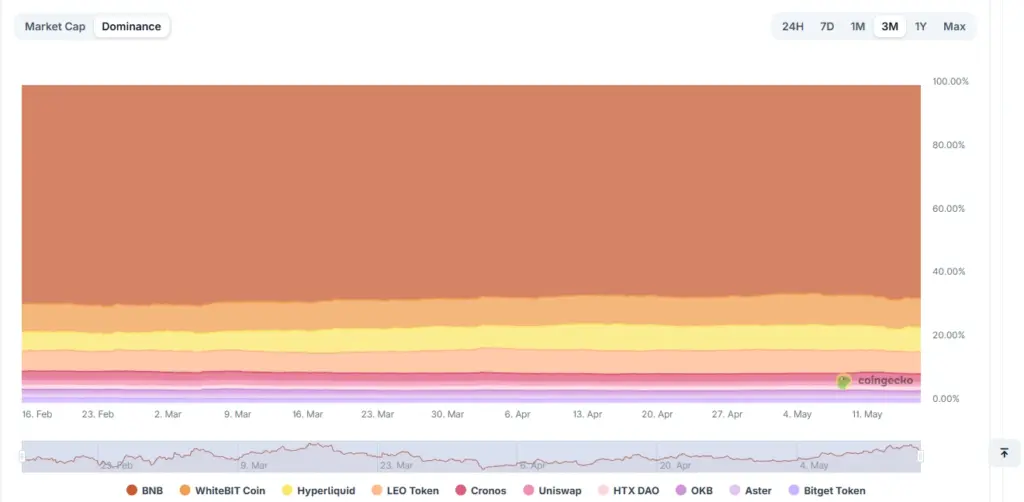Toggle WhiteBIT Coin series in legend
This screenshot has height=502, width=1024.
tap(222, 490)
